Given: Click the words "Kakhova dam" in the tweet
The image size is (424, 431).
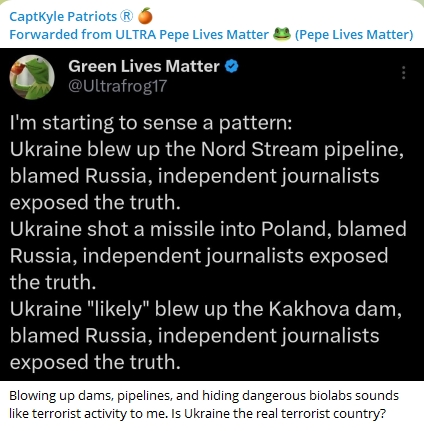Looking at the screenshot, I should (x=333, y=309).
